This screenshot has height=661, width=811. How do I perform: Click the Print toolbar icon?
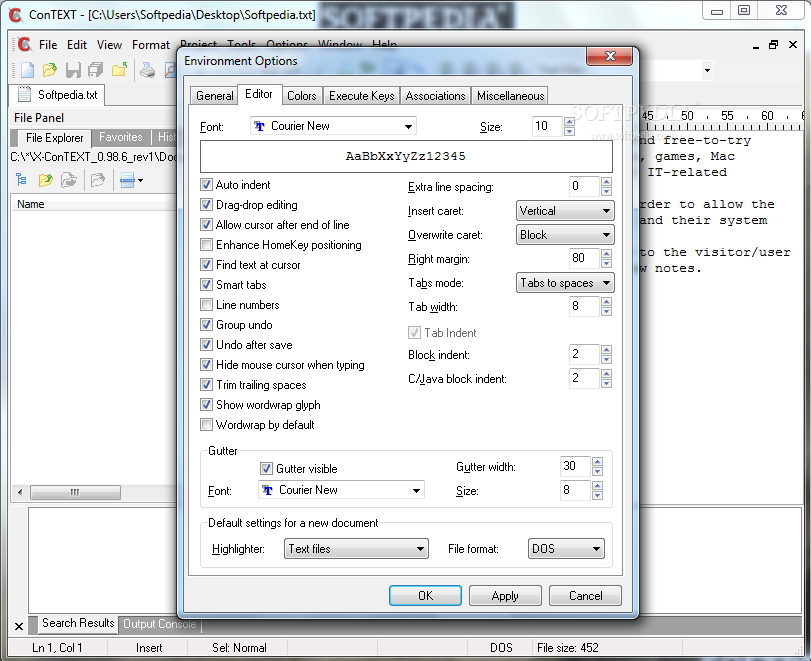(147, 70)
